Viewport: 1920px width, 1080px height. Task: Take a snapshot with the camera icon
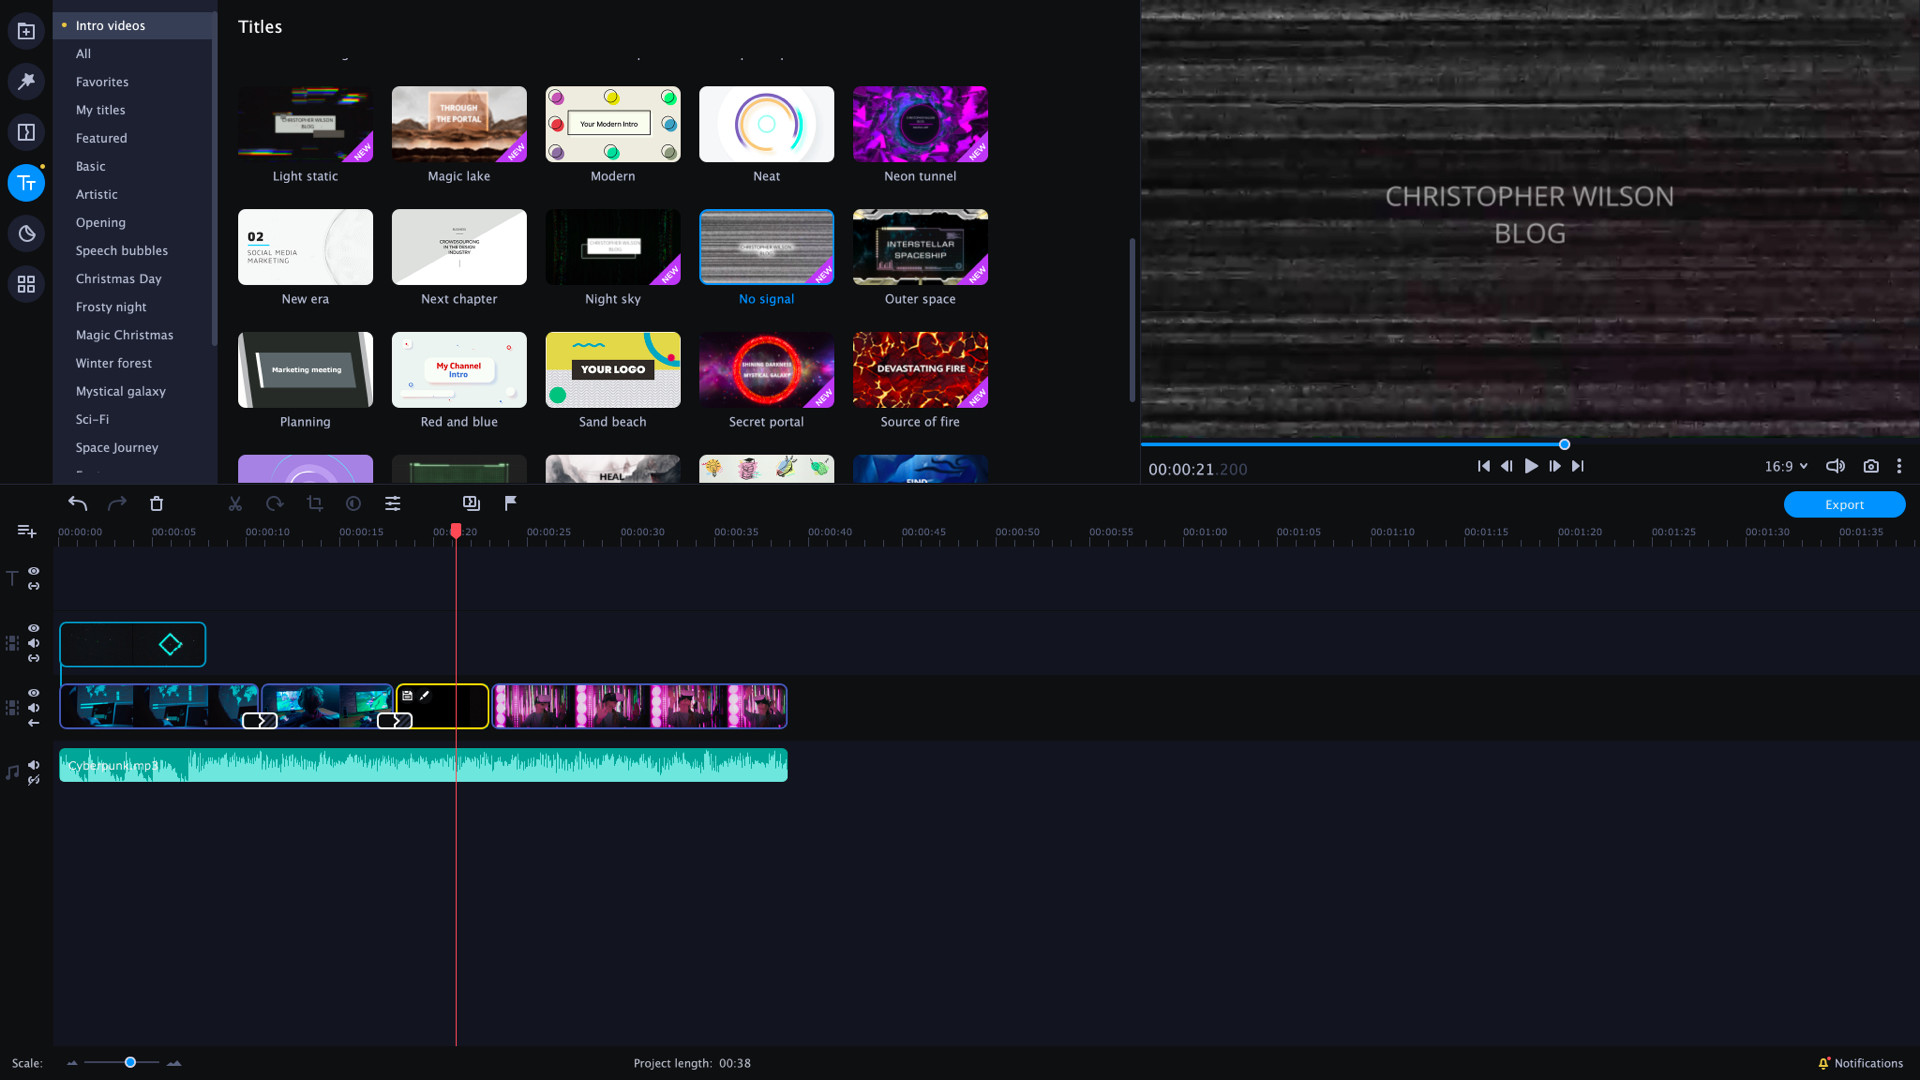tap(1871, 466)
